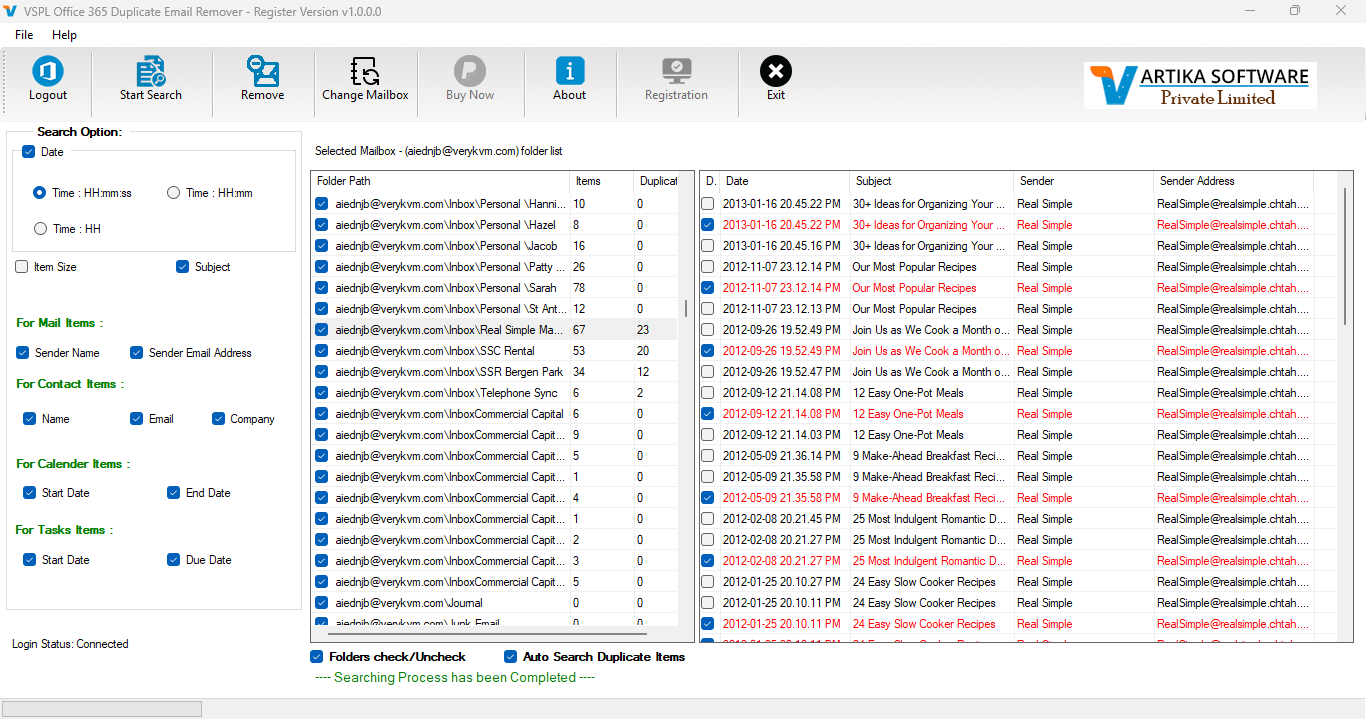Open the Help menu
Viewport: 1366px width, 720px height.
[64, 35]
